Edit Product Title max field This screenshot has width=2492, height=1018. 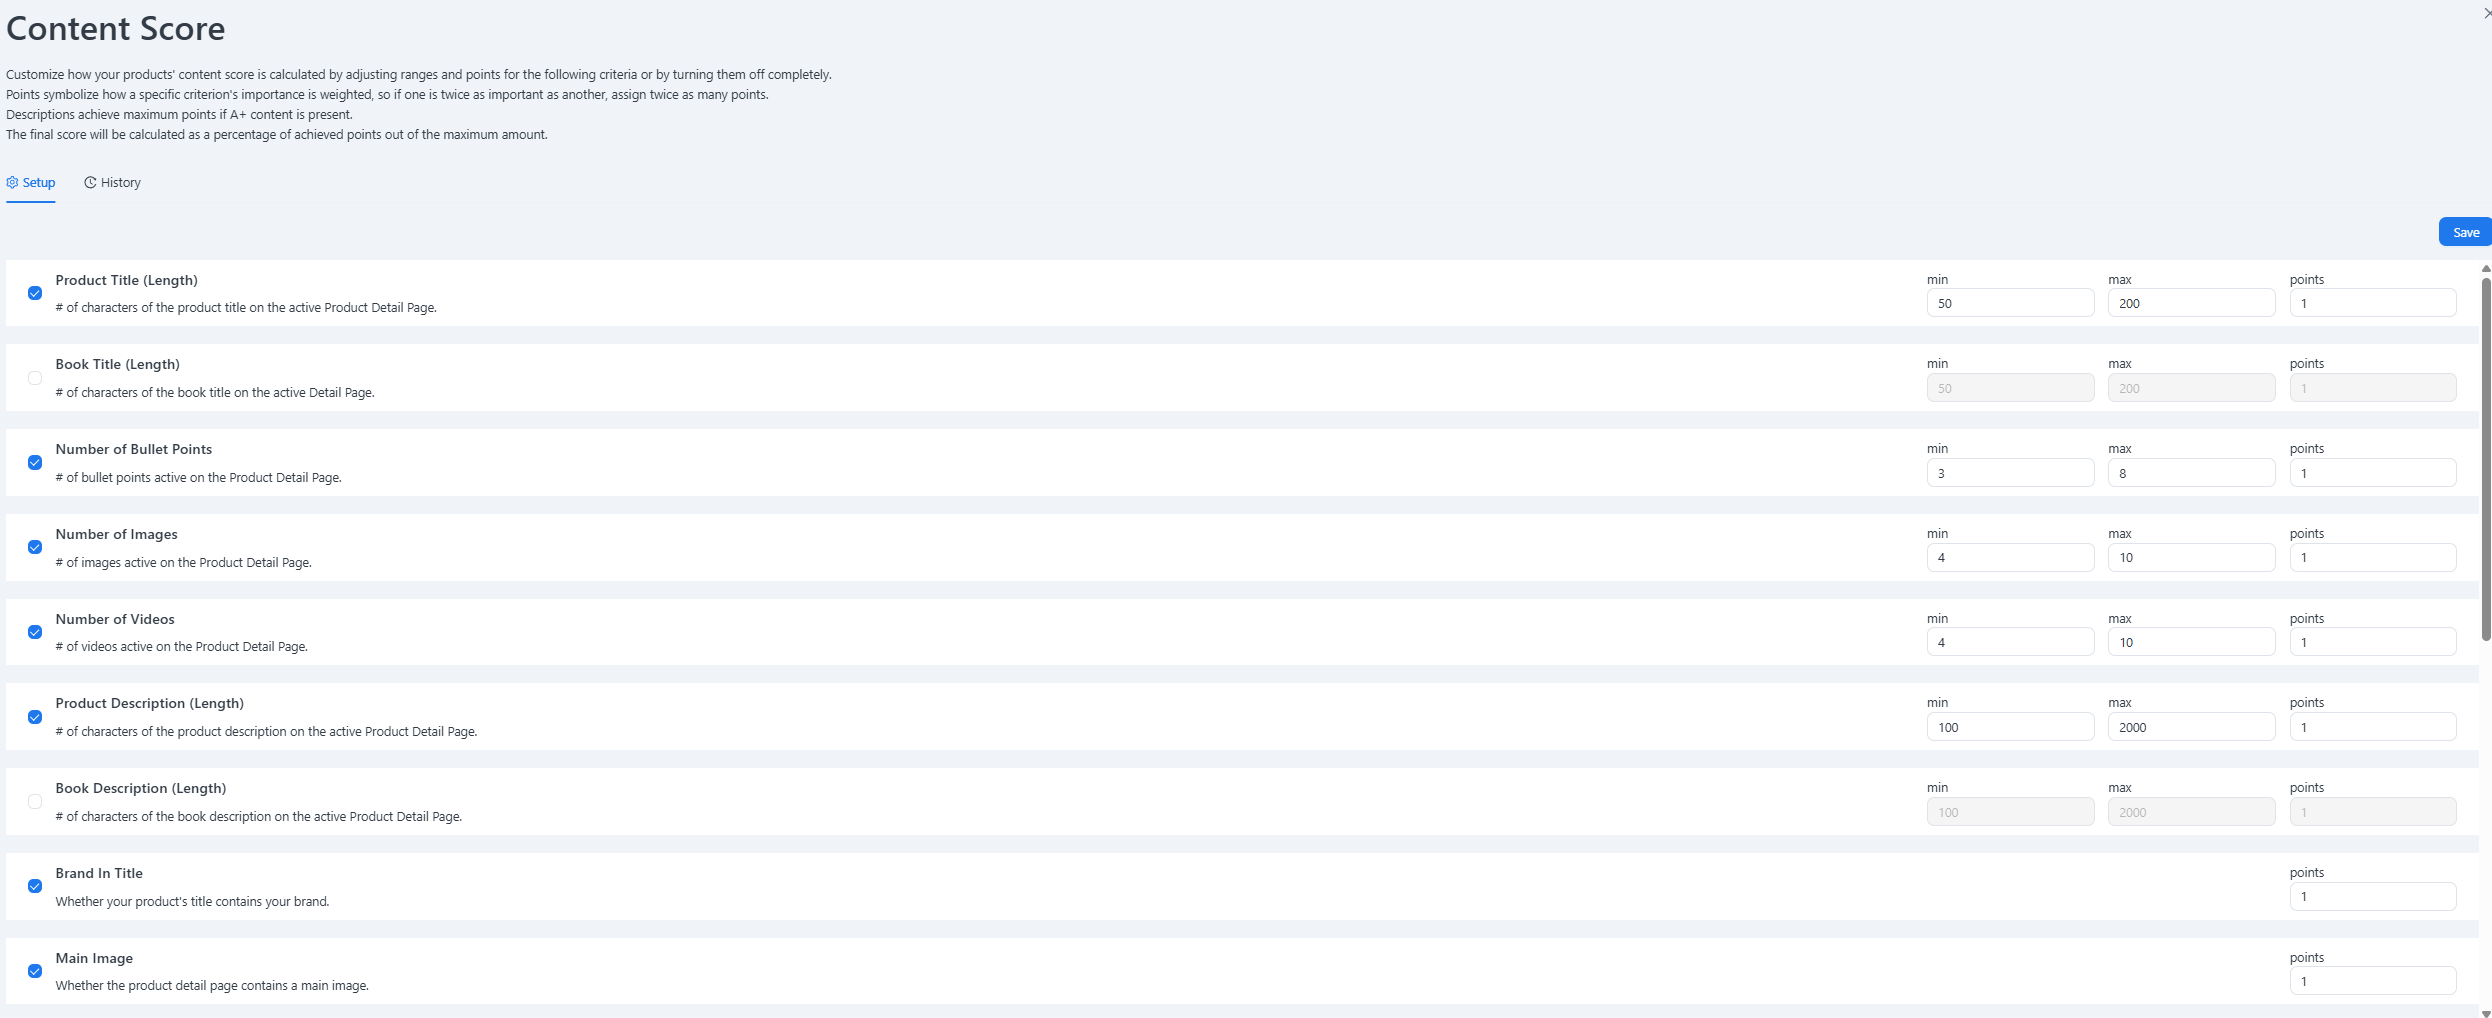coord(2191,303)
